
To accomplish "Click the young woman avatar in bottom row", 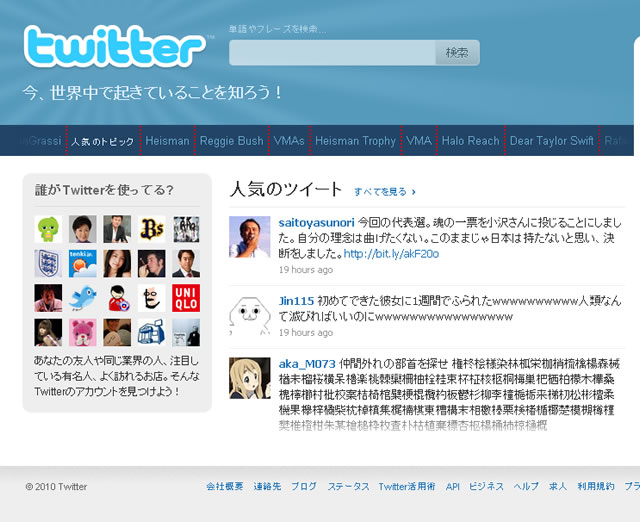I will (48, 332).
